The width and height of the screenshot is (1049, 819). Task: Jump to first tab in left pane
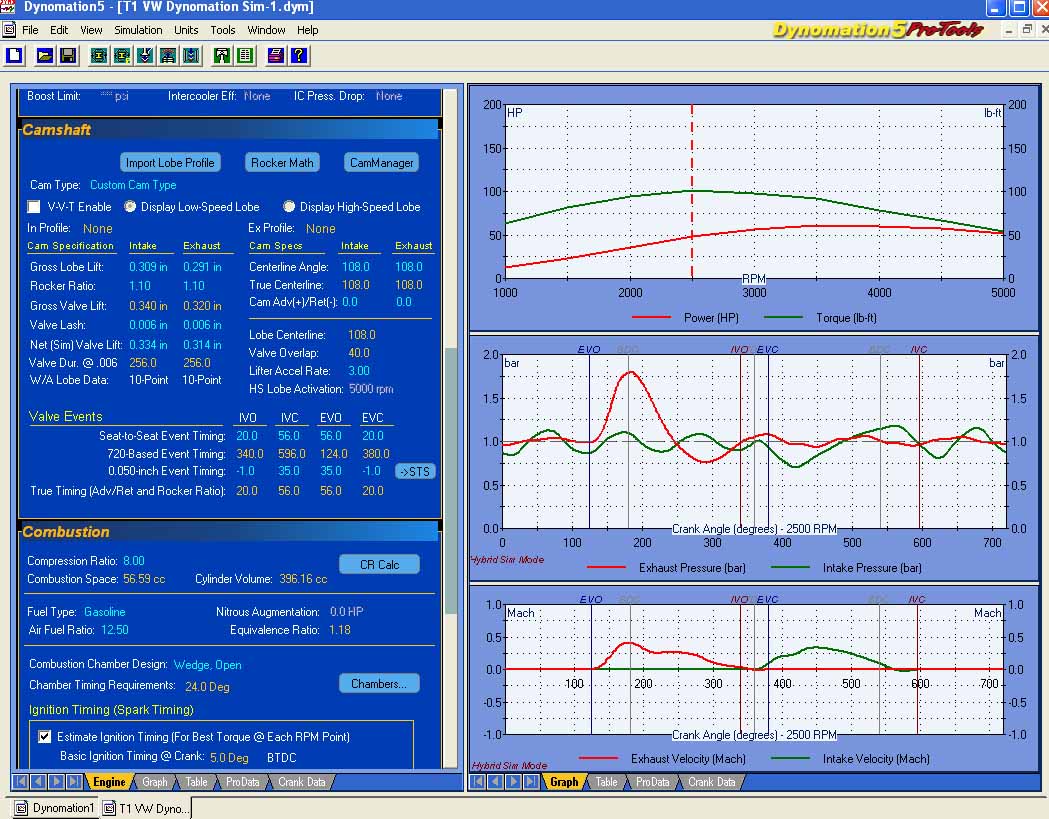coord(21,781)
